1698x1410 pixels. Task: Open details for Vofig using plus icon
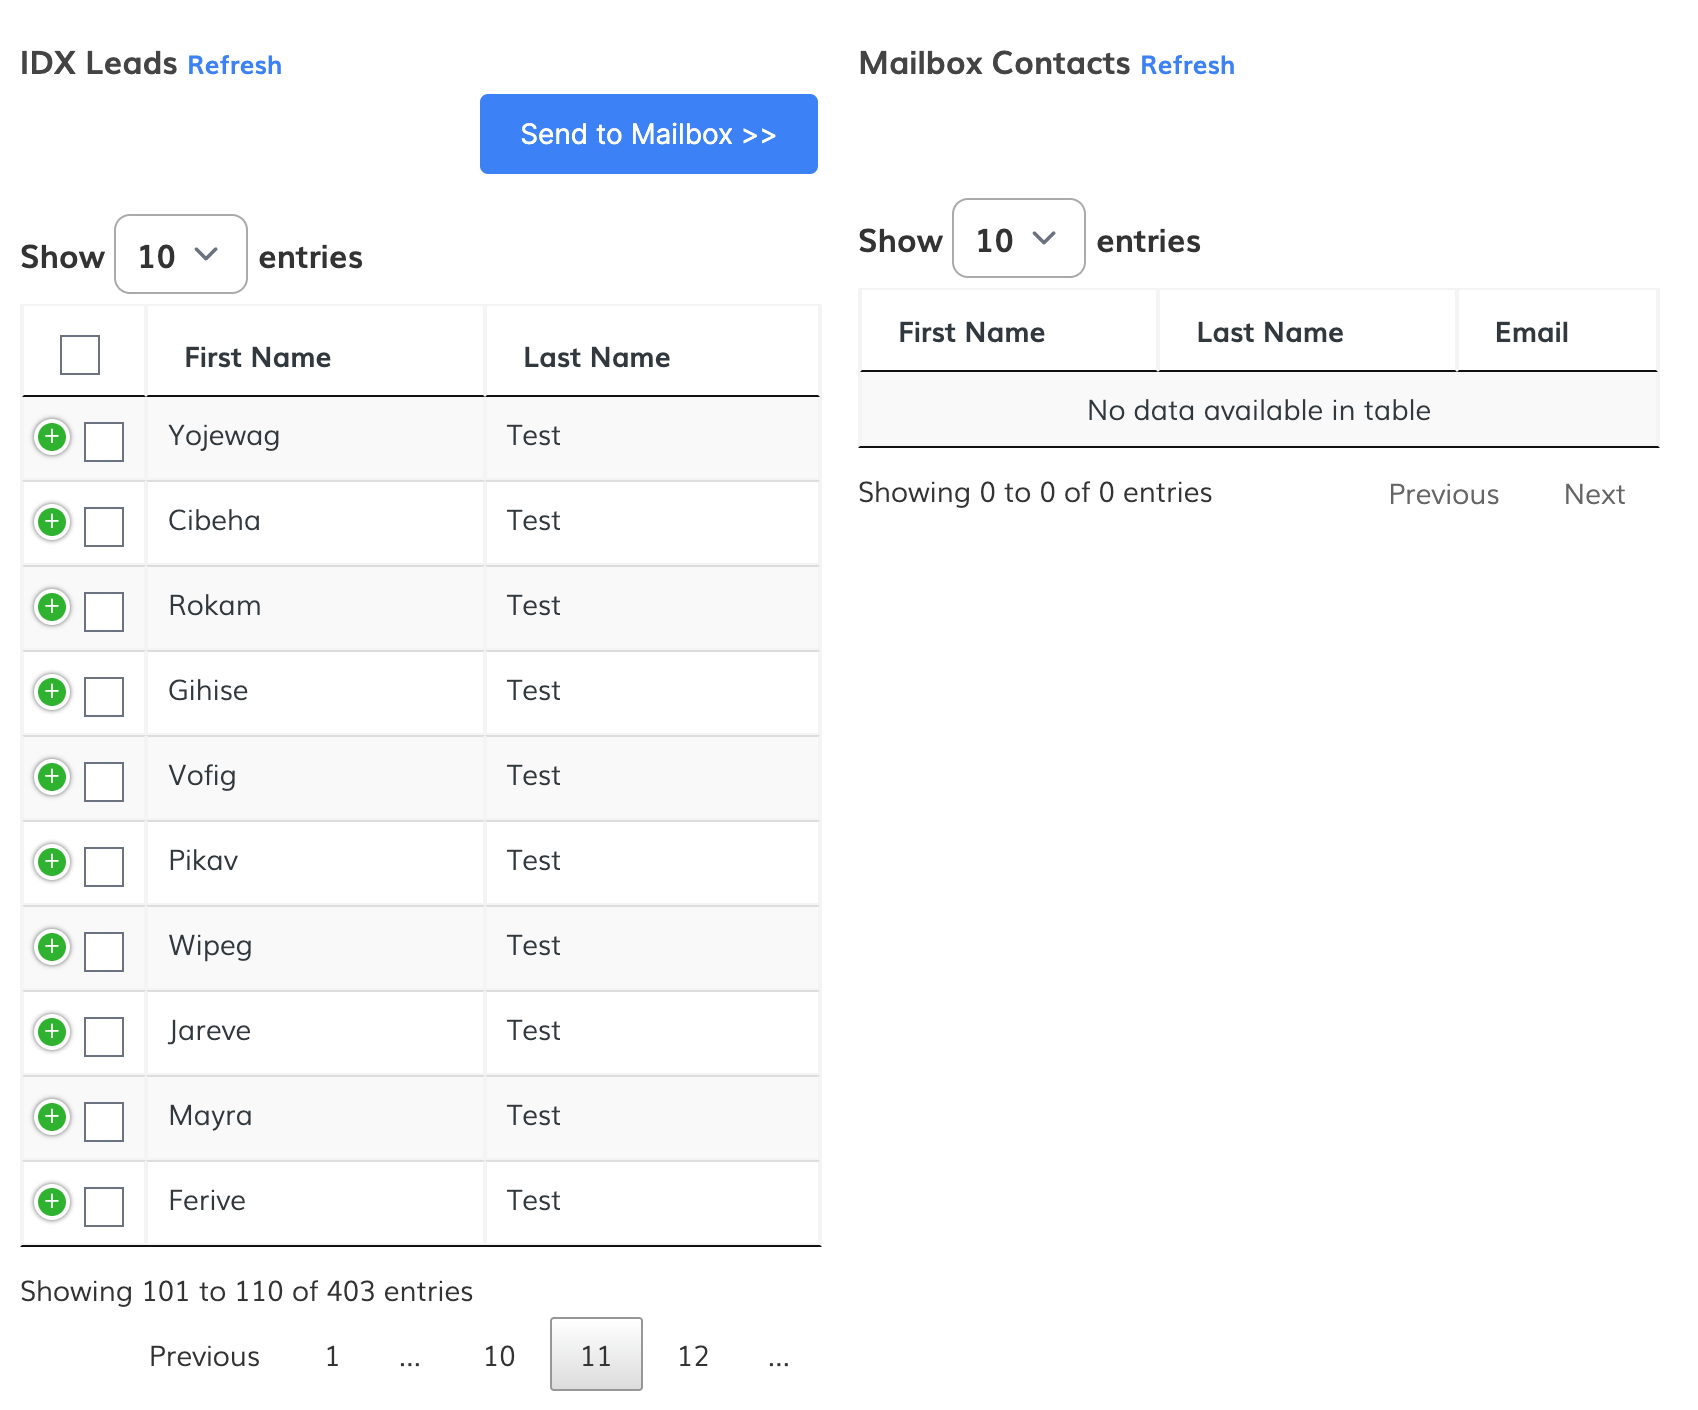52,777
